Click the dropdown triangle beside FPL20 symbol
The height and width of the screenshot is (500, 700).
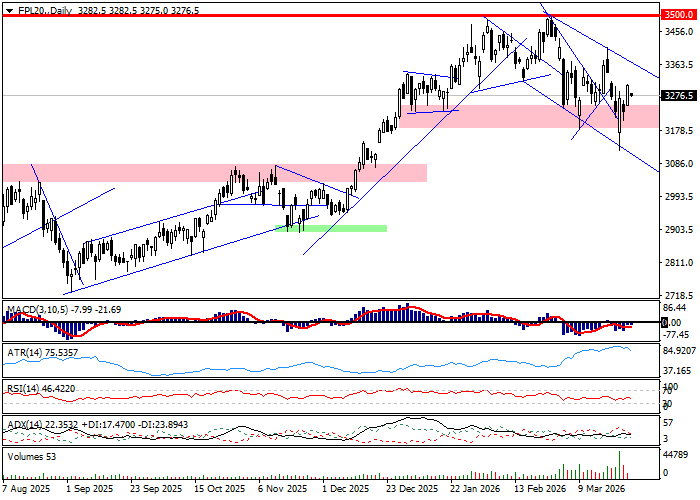click(7, 9)
